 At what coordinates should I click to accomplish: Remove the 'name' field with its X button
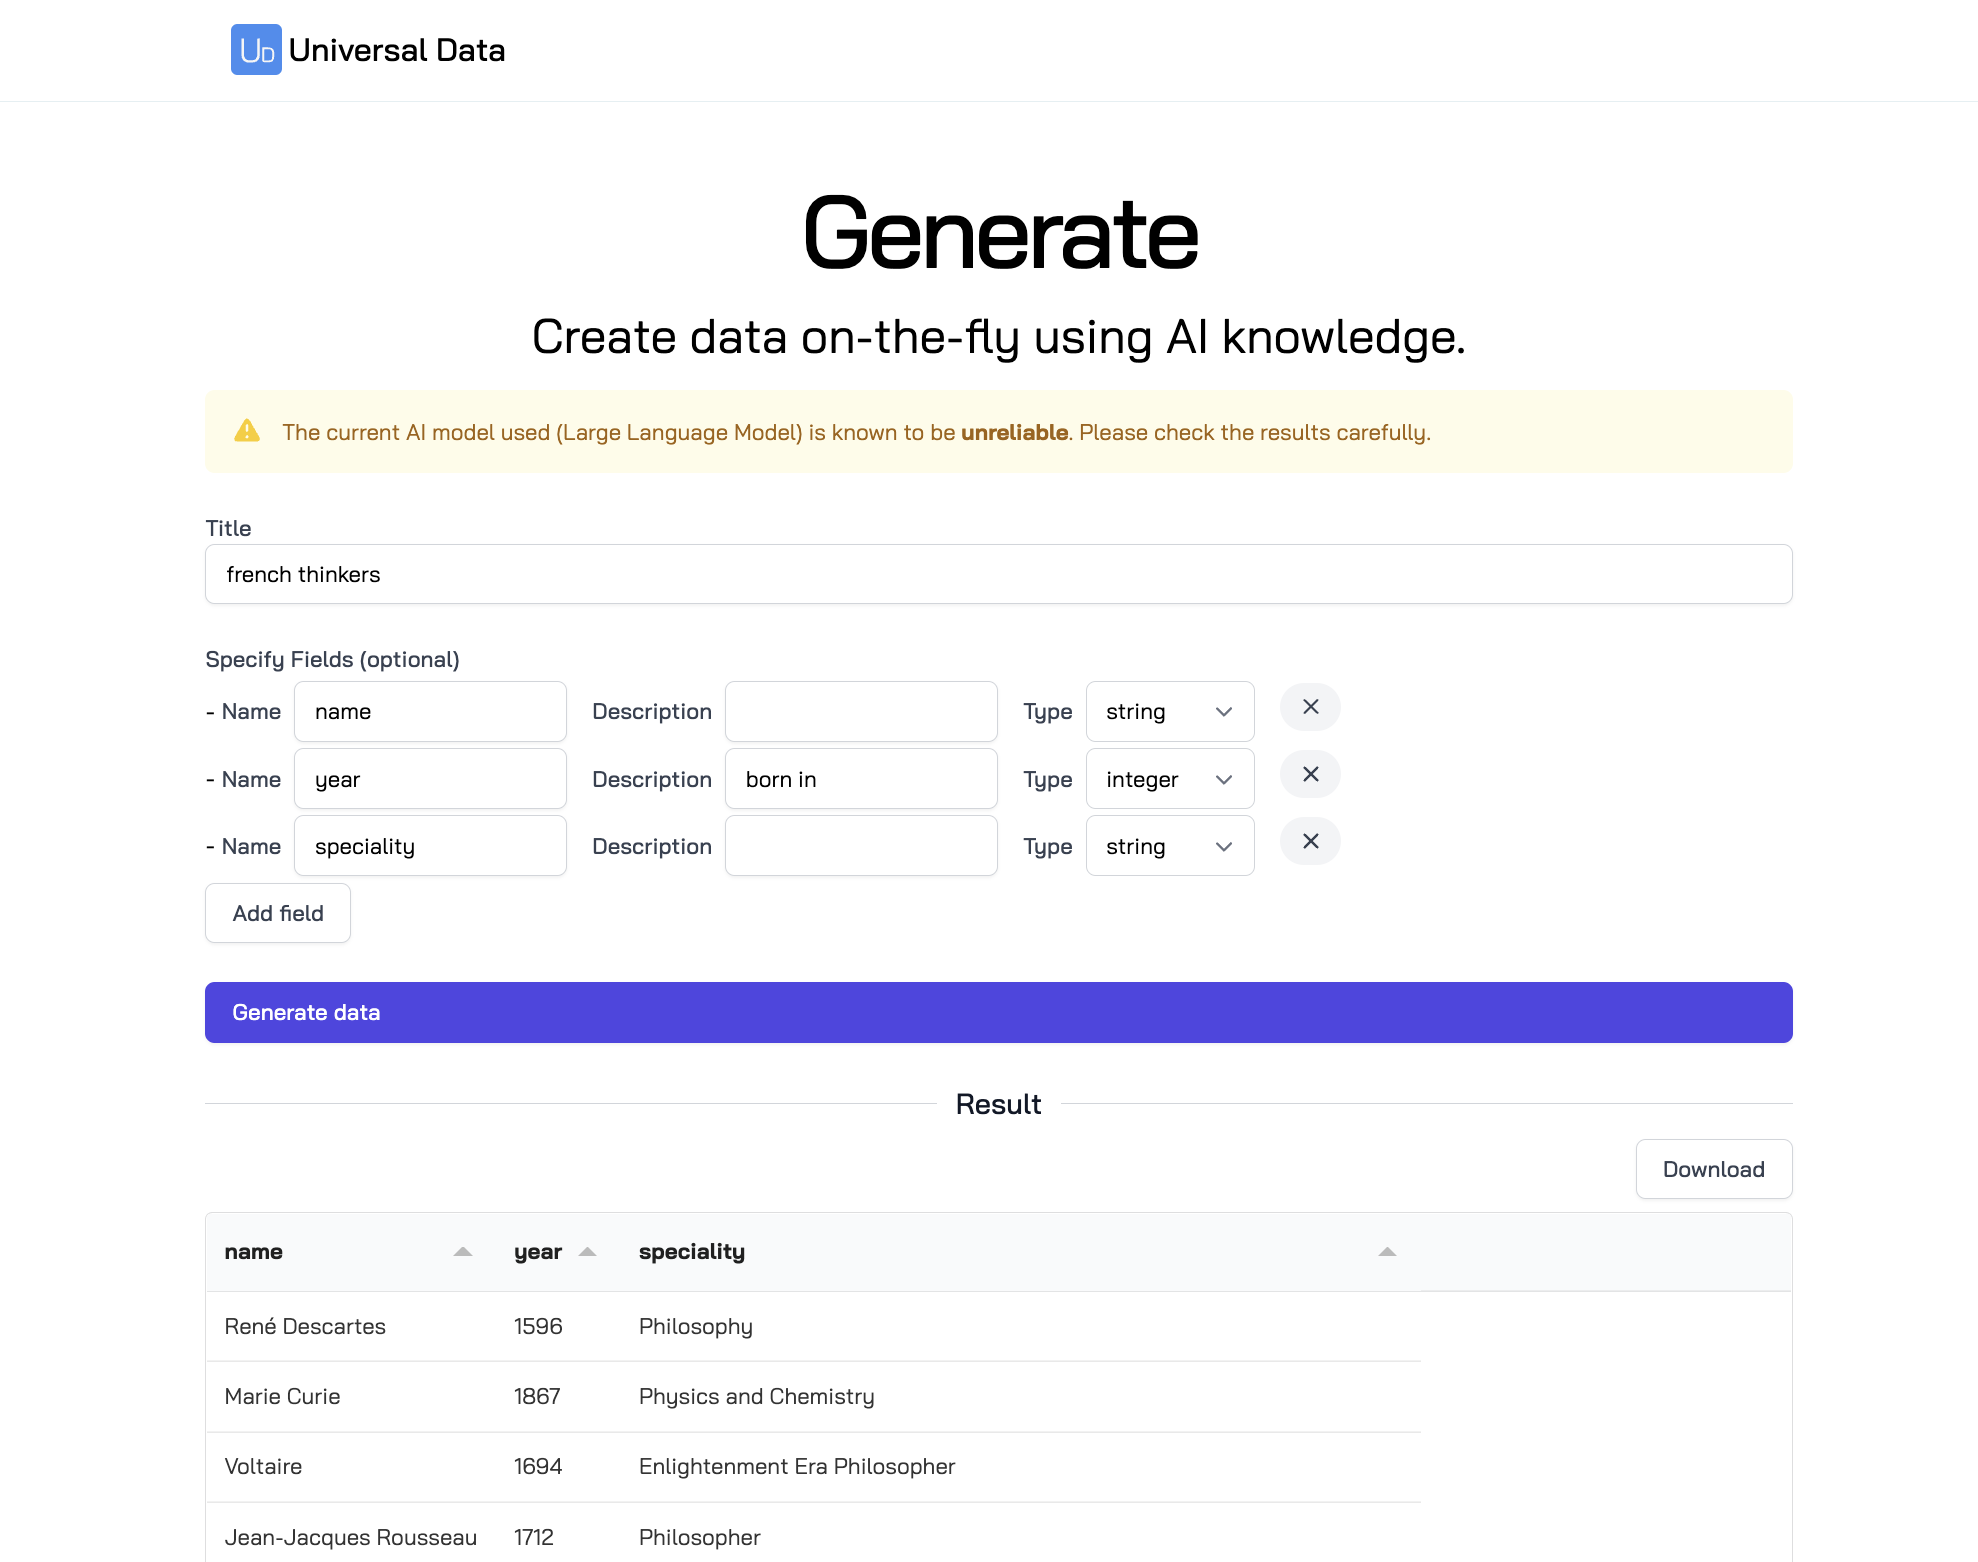tap(1310, 707)
